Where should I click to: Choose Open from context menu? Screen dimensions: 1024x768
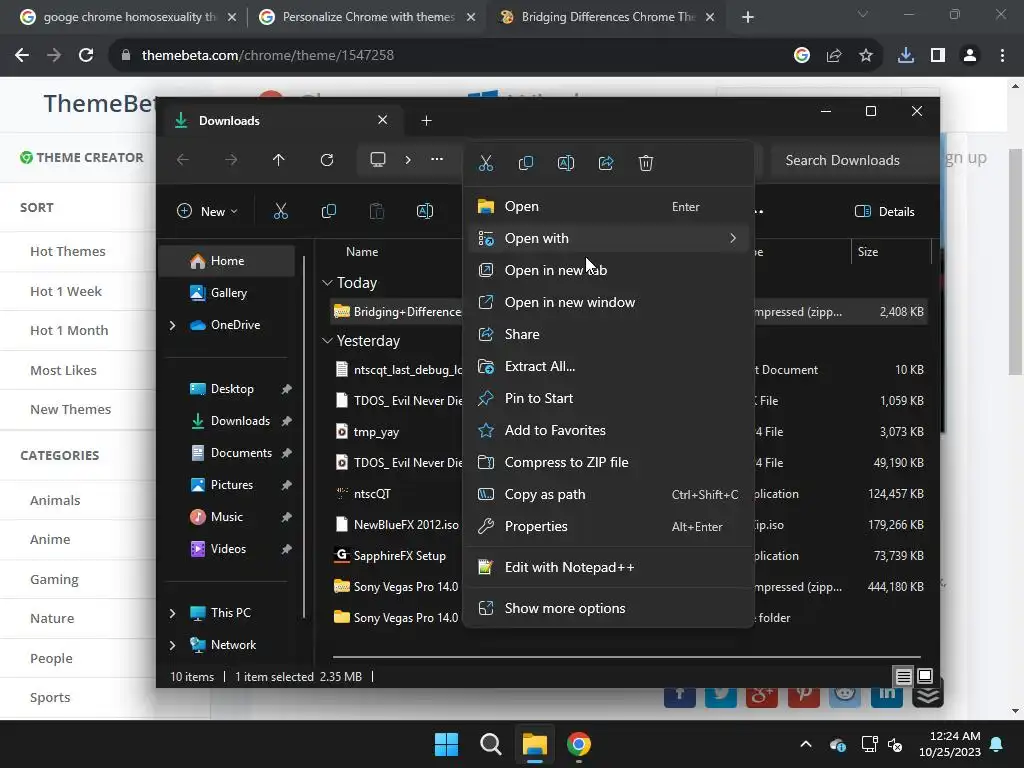(609, 206)
